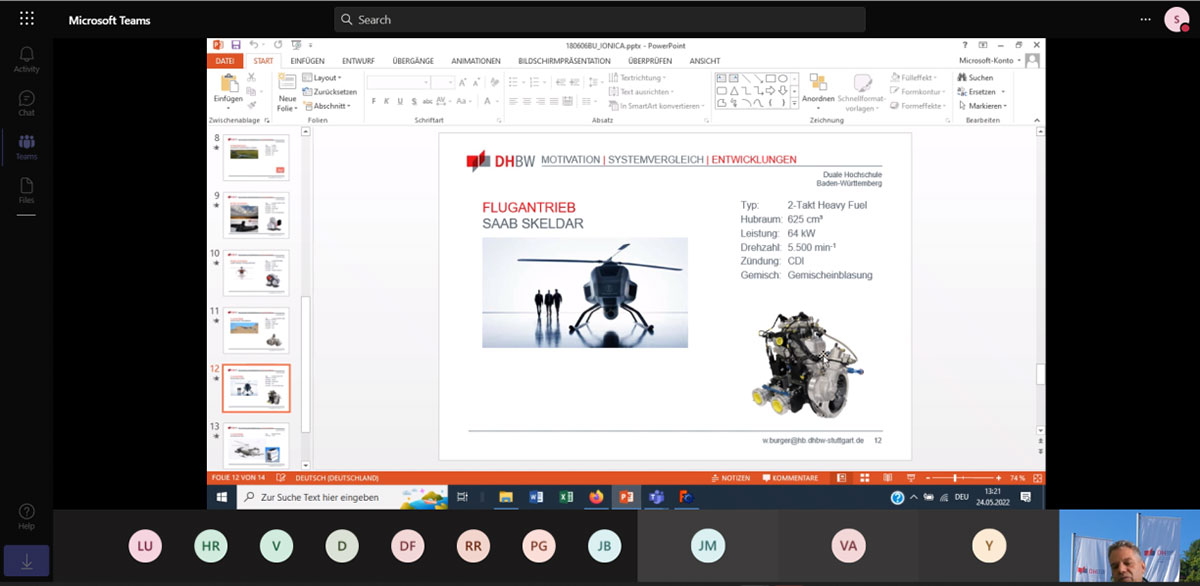Switch to the ANSICHT ribbon tab
Screen dimensions: 1200x586
click(x=705, y=61)
